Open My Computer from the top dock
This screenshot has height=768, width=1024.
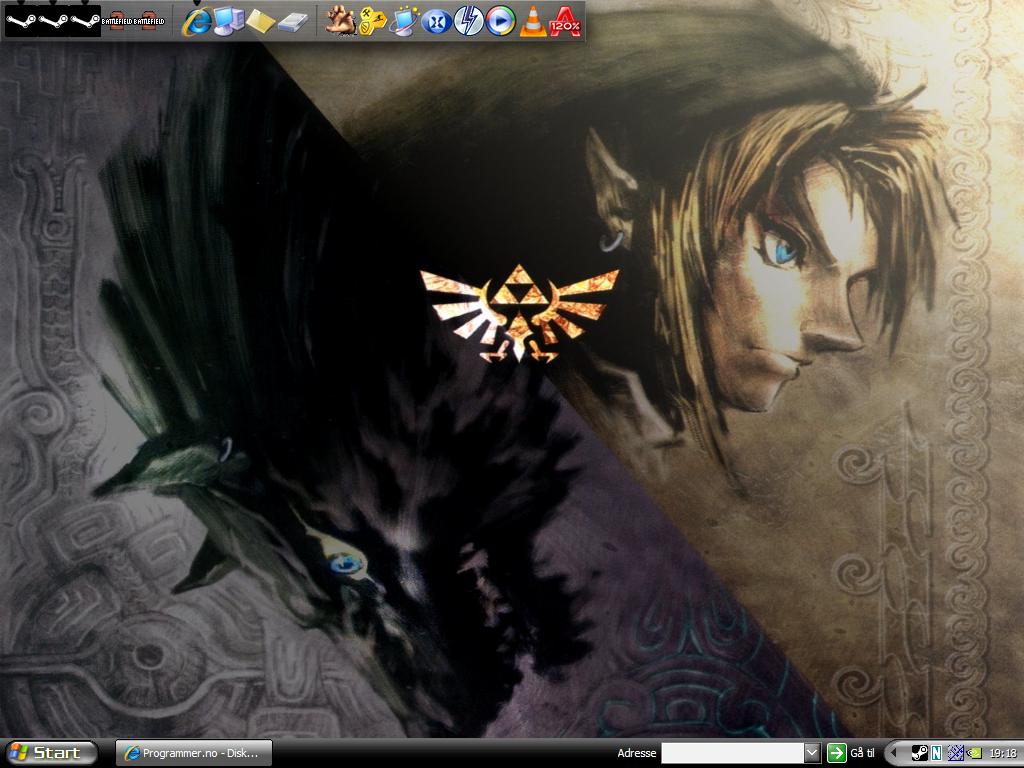click(228, 22)
